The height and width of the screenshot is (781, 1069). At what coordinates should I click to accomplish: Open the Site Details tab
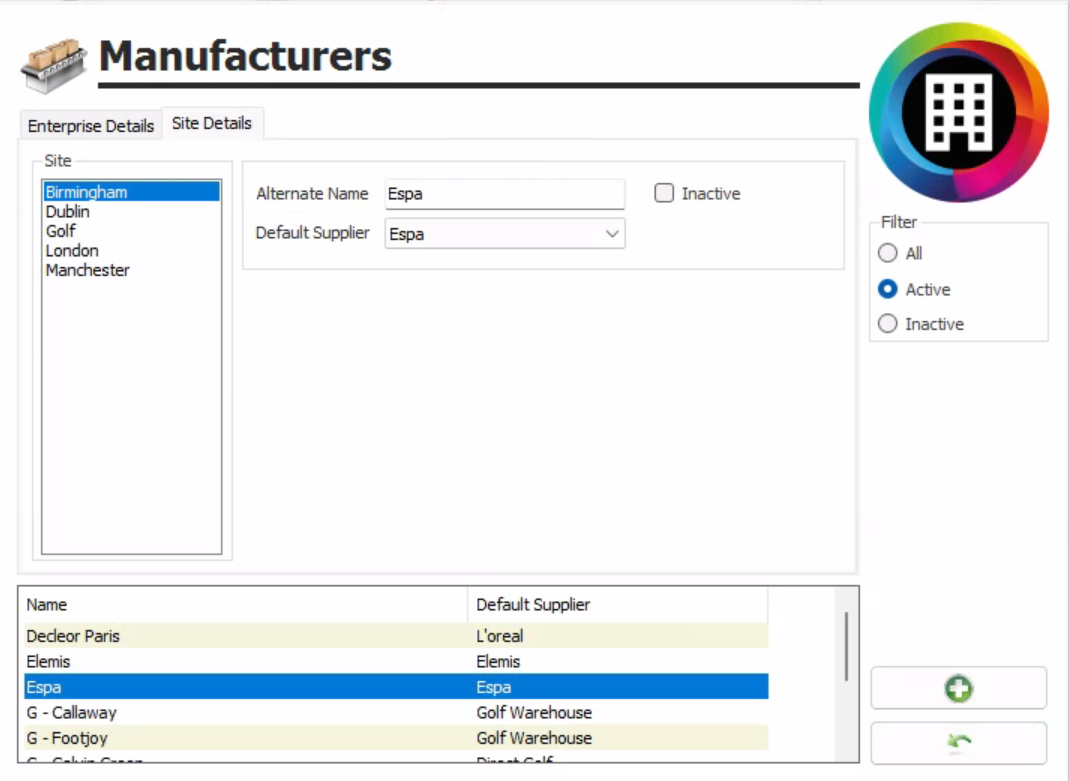click(212, 124)
